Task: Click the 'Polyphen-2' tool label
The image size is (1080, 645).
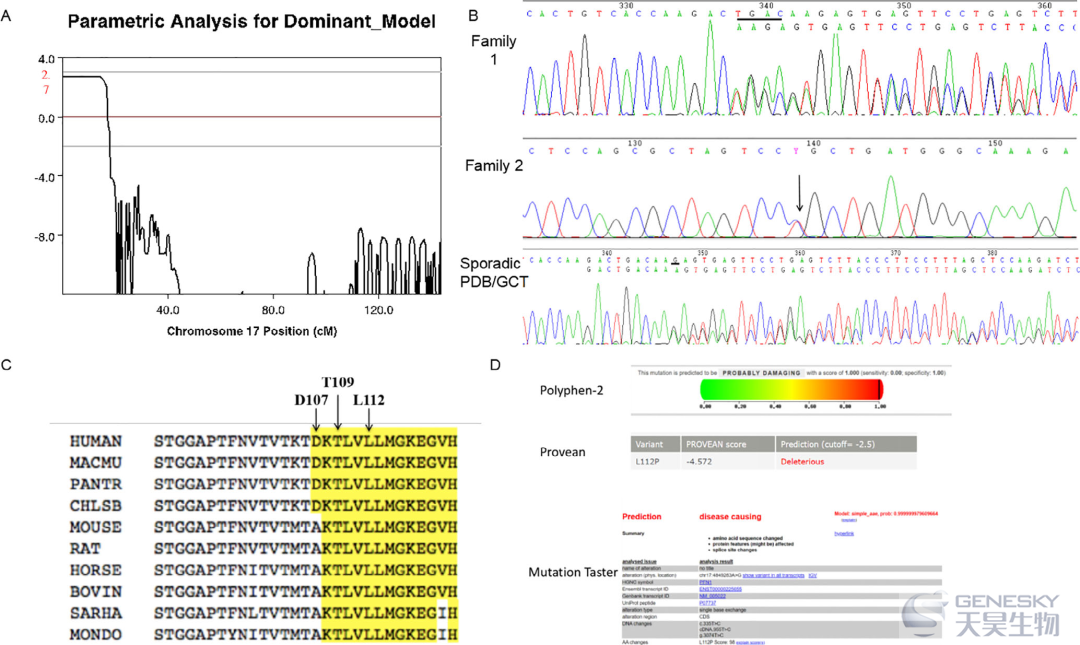Action: pos(572,391)
